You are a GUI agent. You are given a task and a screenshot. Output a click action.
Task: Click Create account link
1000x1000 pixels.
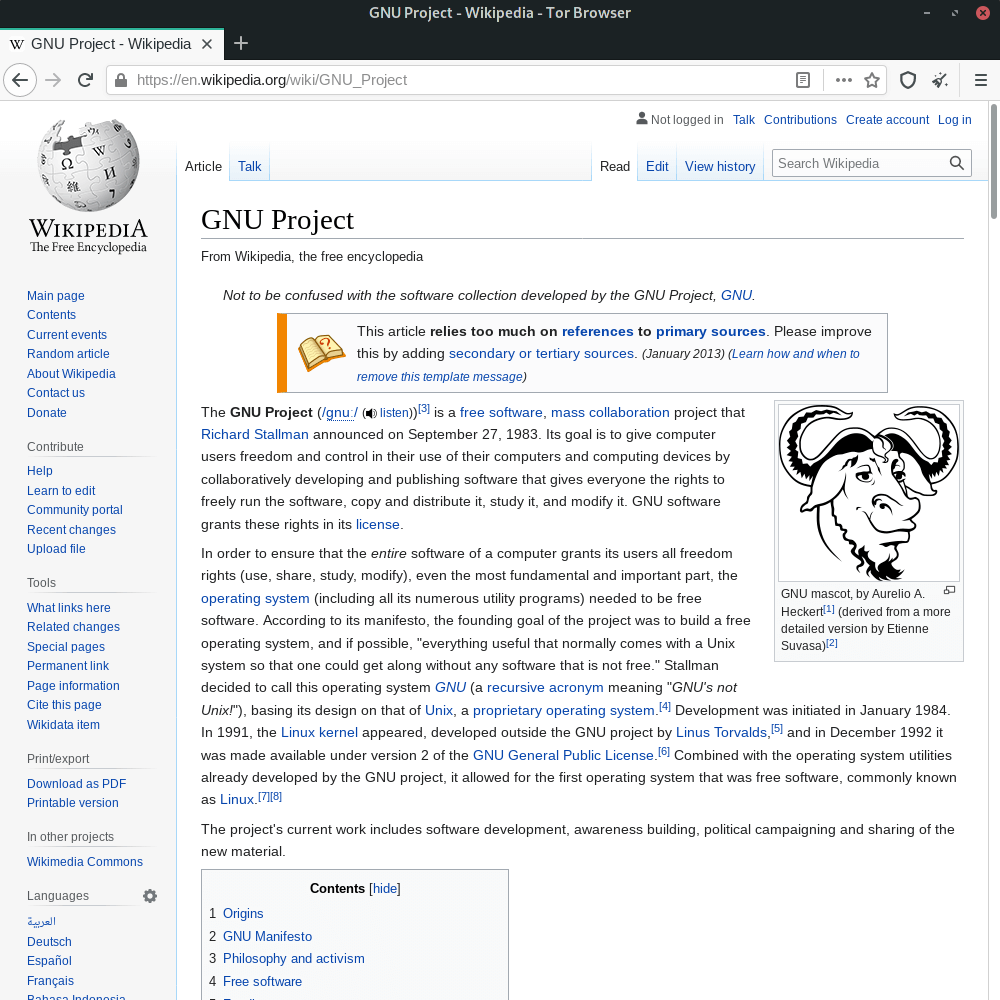(887, 120)
